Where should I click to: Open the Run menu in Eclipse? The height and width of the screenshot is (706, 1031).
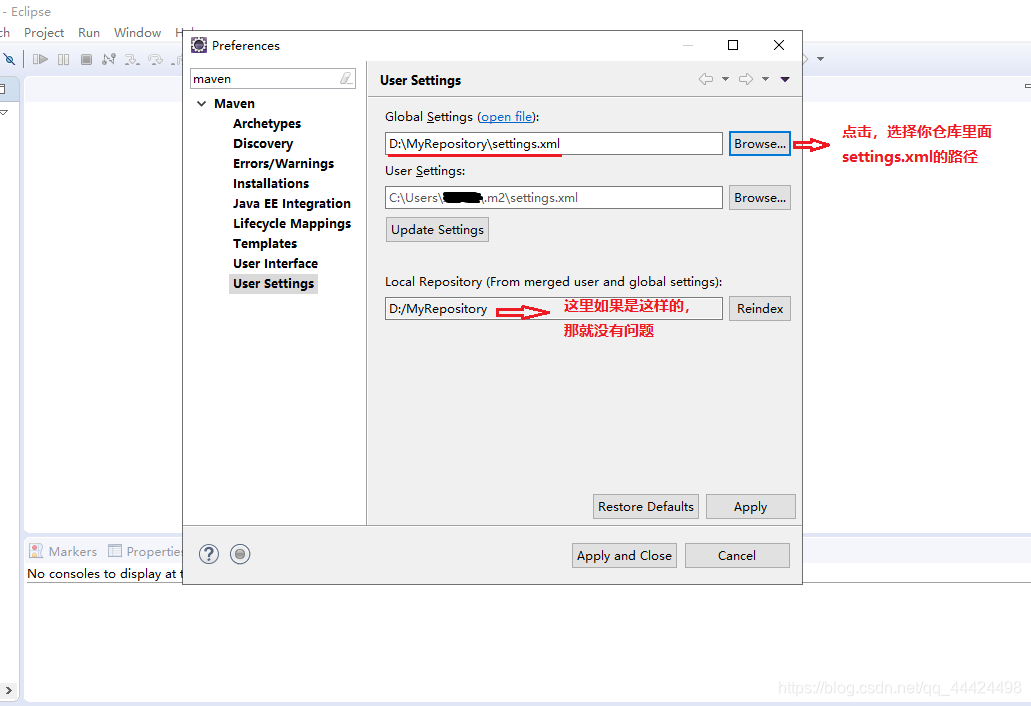pyautogui.click(x=89, y=32)
